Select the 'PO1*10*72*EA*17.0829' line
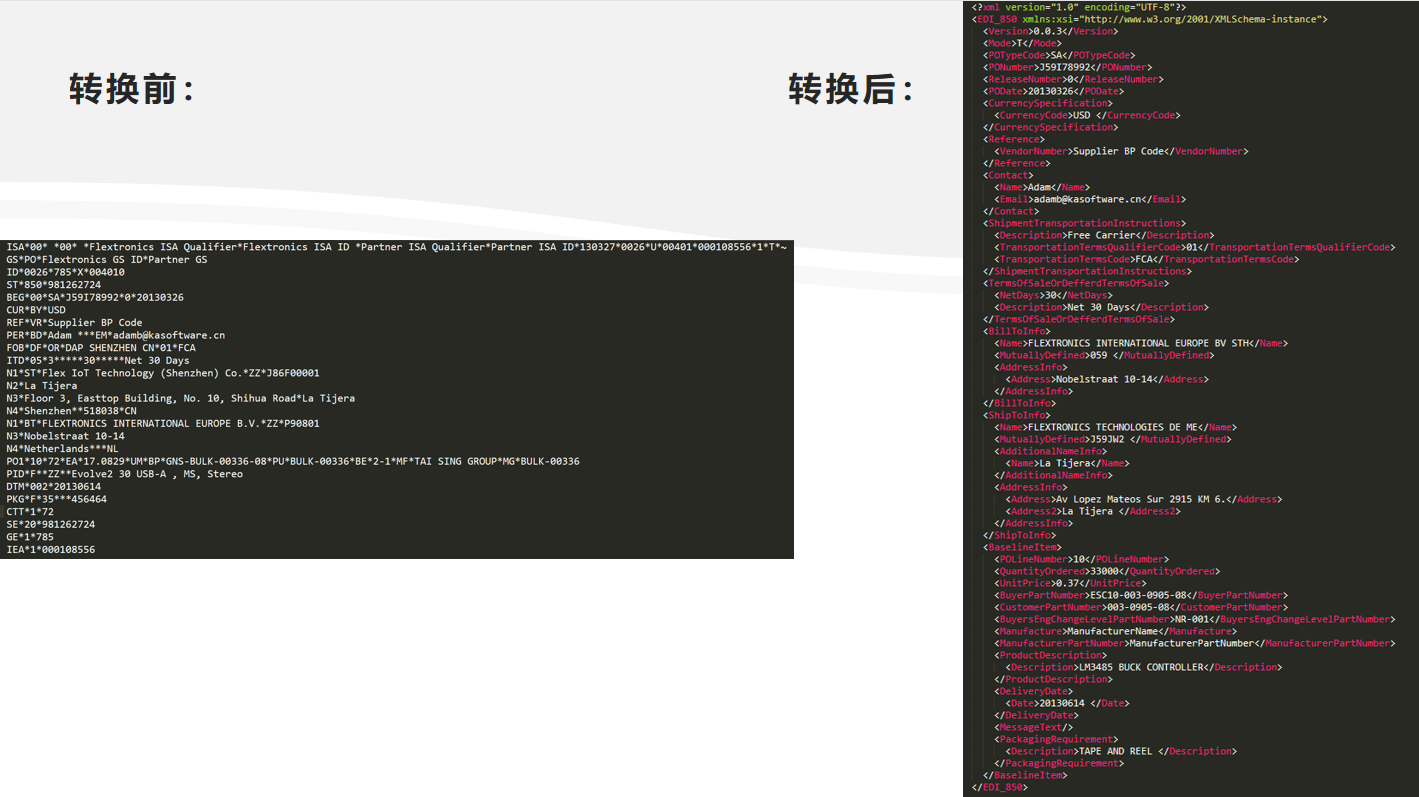 (x=293, y=461)
